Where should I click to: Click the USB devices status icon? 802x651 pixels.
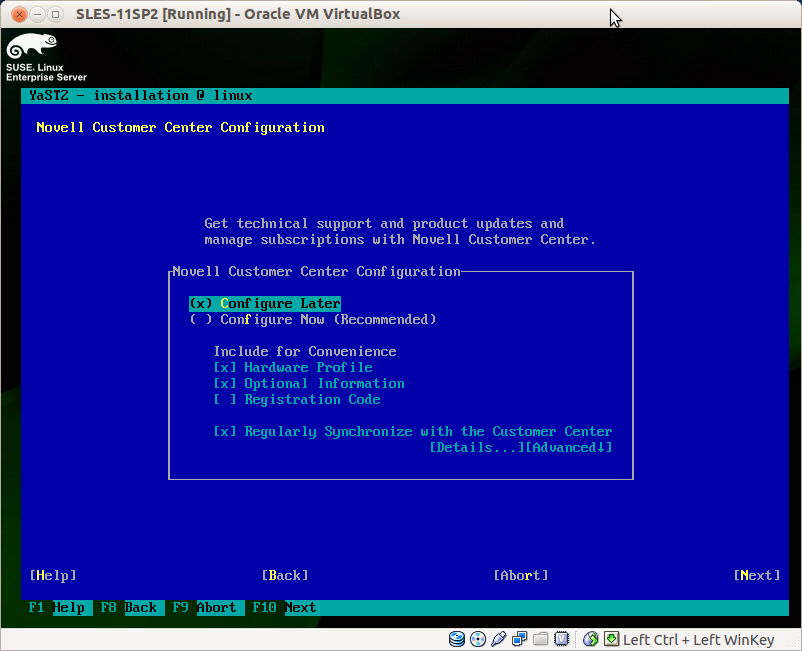point(499,639)
